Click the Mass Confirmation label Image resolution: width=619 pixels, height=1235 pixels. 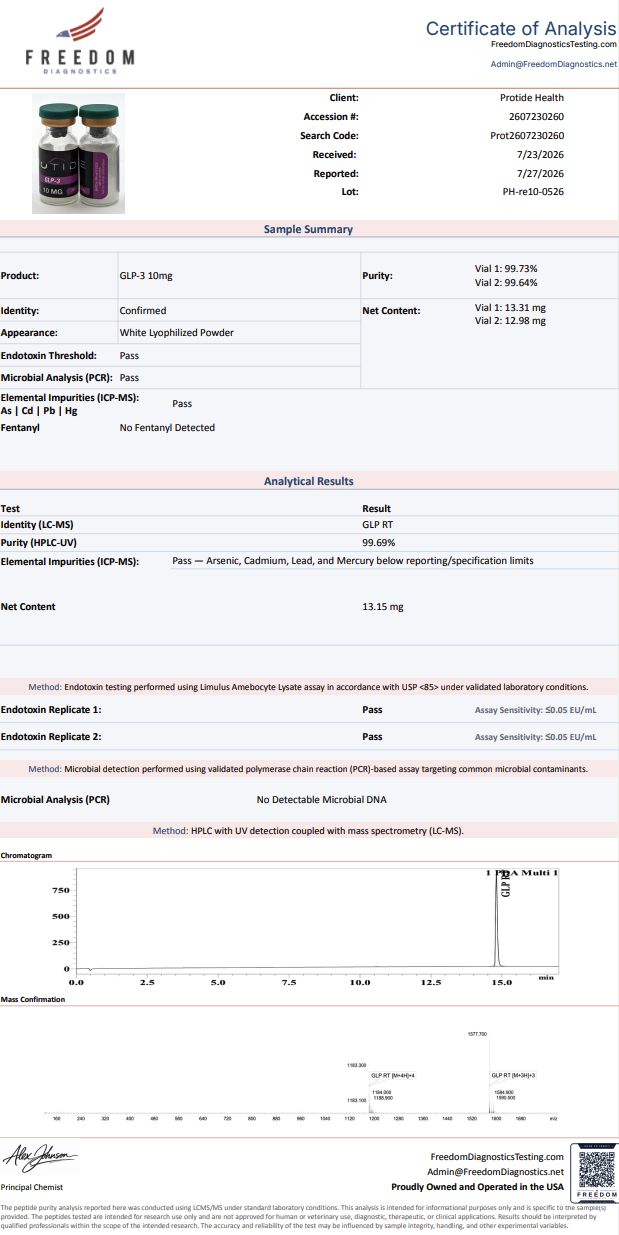tap(32, 1000)
